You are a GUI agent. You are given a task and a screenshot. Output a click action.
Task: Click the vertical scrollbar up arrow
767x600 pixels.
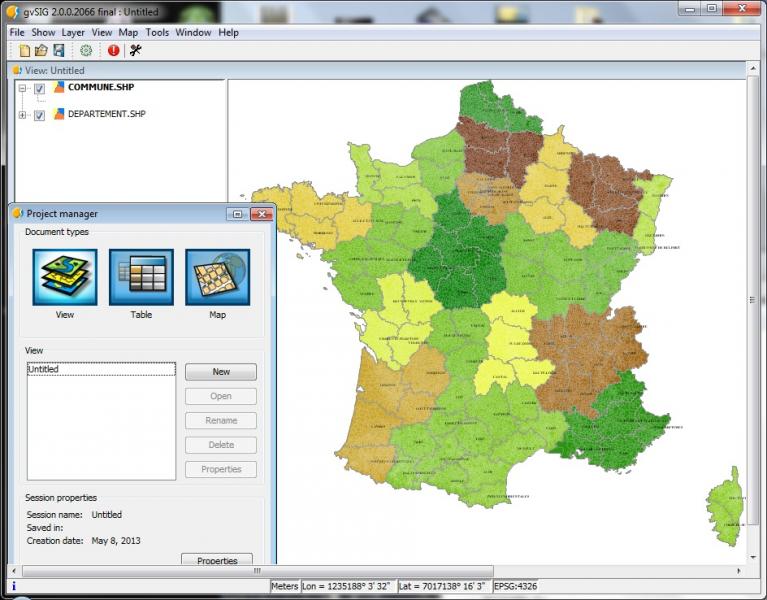pos(752,69)
